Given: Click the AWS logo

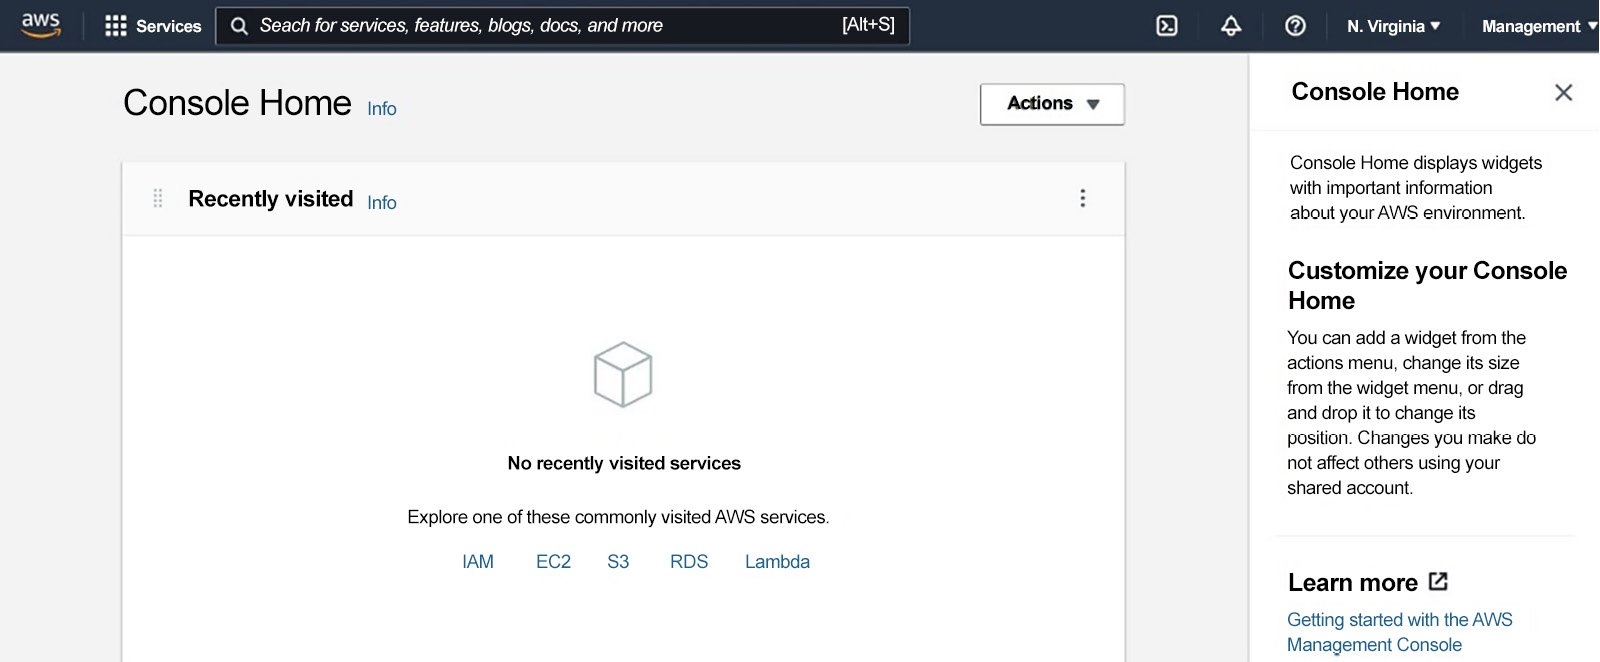Looking at the screenshot, I should click(x=41, y=25).
